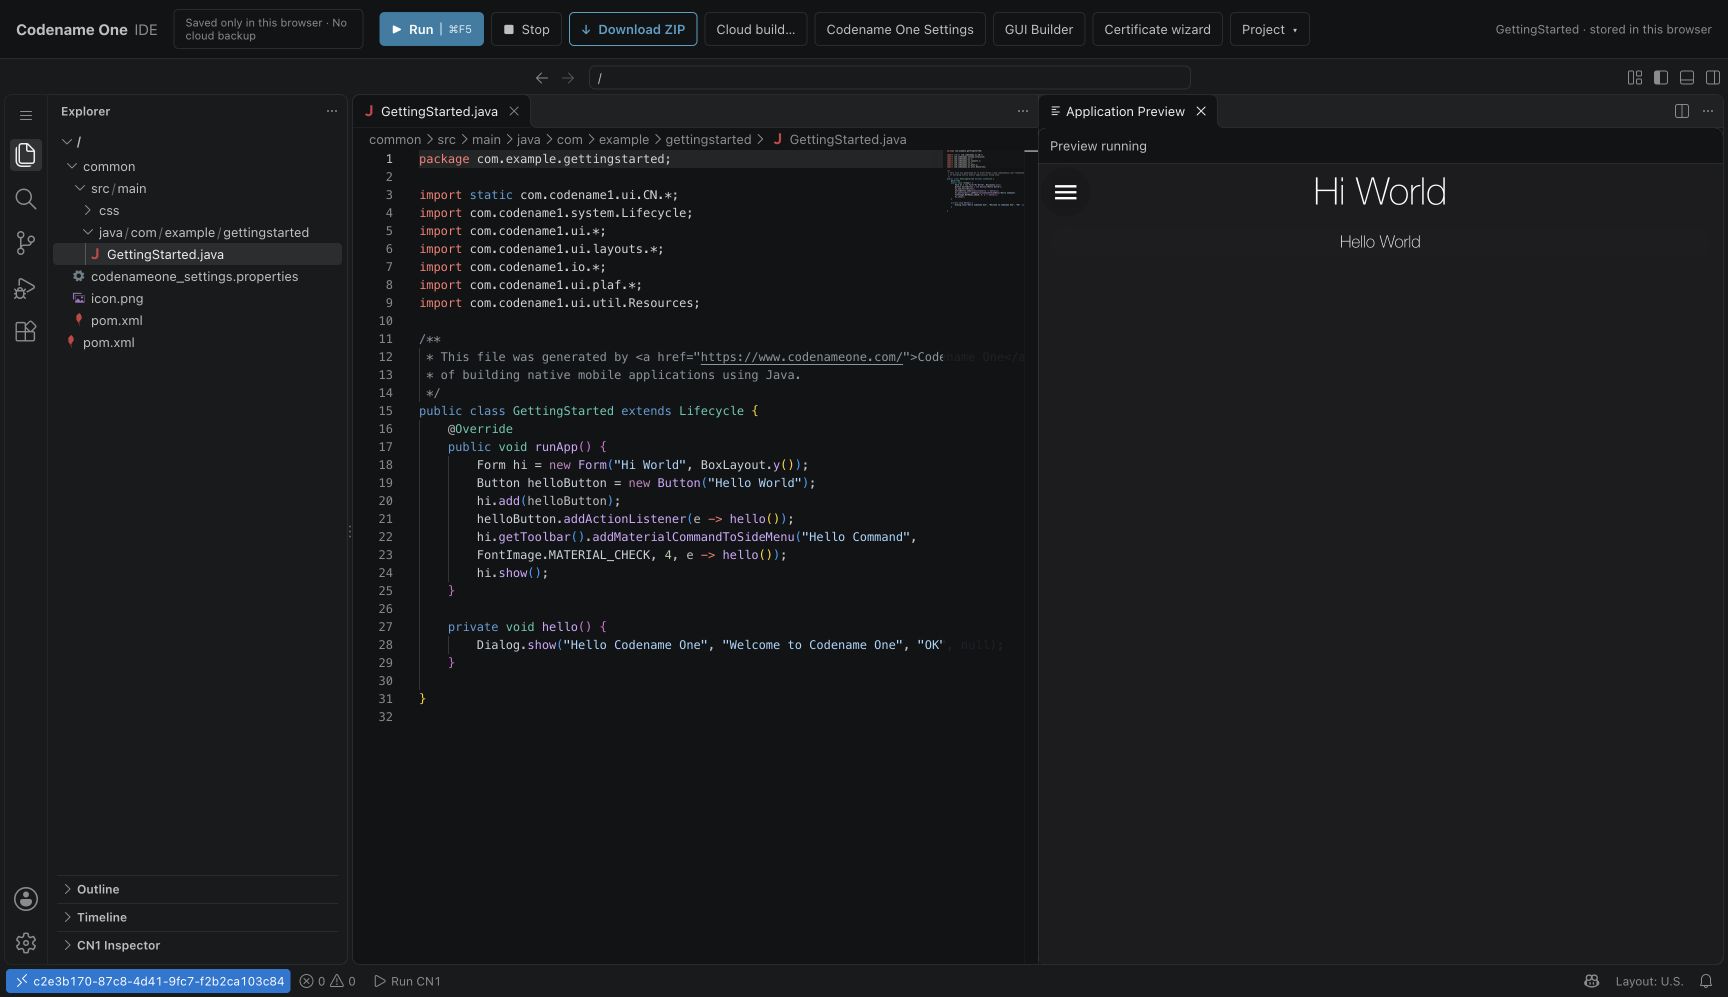Open icon.png in the Explorer
Viewport: 1728px width, 997px height.
click(x=197, y=298)
